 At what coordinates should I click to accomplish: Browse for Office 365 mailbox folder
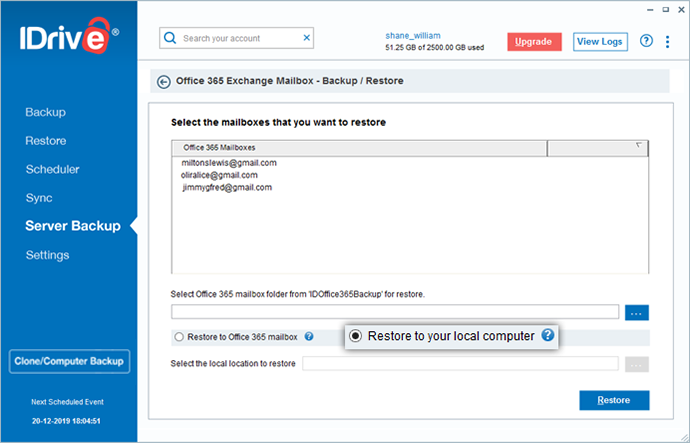click(x=637, y=313)
